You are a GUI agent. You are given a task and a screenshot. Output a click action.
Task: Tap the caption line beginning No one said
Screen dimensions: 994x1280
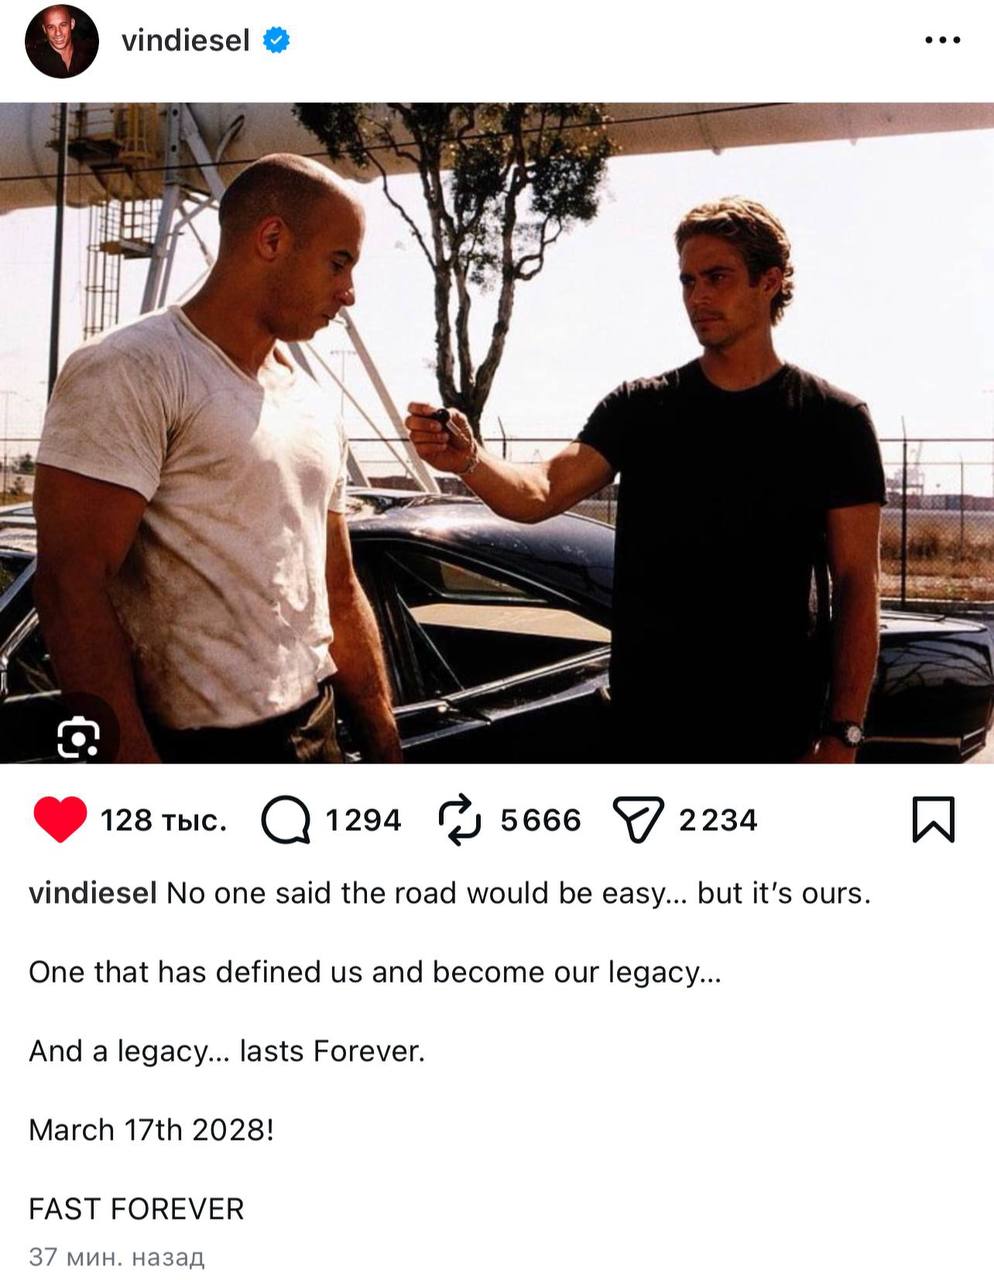tap(450, 893)
